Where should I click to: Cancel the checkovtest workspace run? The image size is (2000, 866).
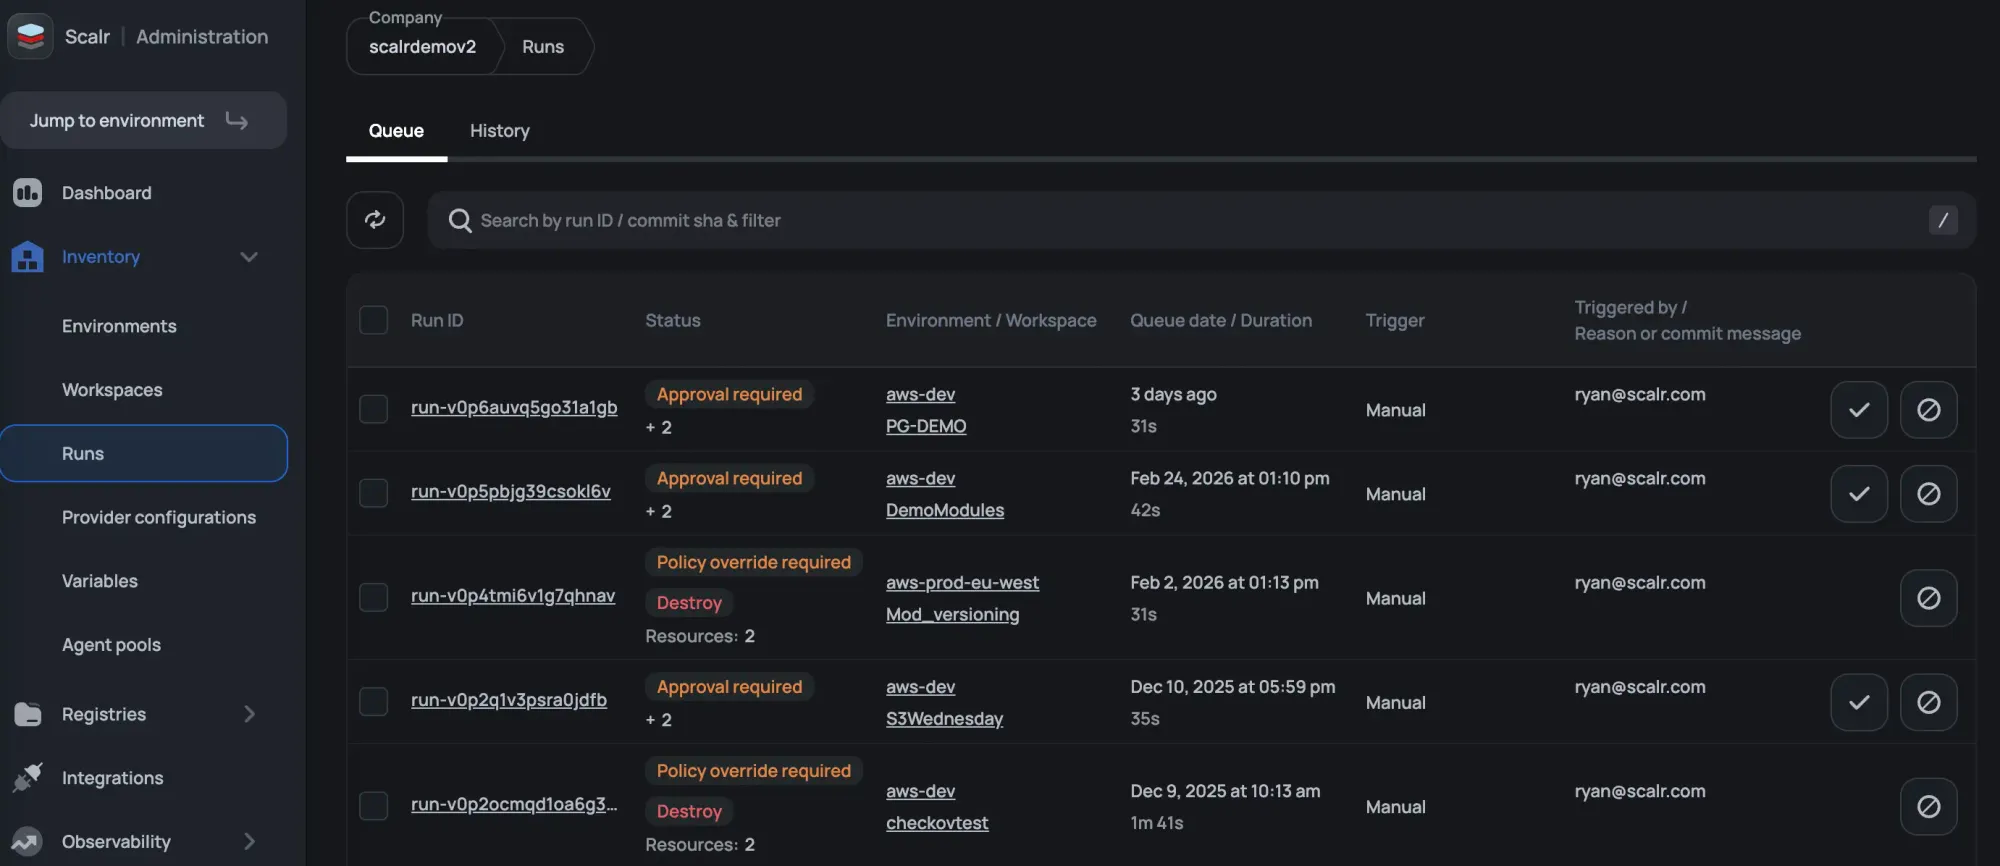tap(1928, 806)
